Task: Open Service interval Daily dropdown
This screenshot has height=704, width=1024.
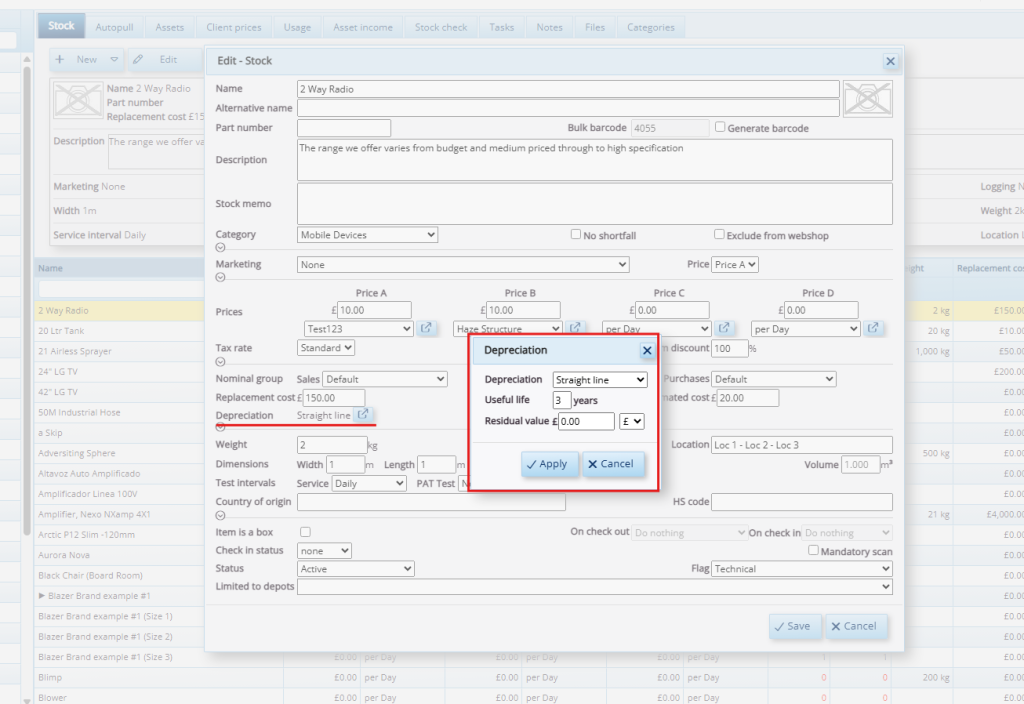Action: tap(369, 483)
